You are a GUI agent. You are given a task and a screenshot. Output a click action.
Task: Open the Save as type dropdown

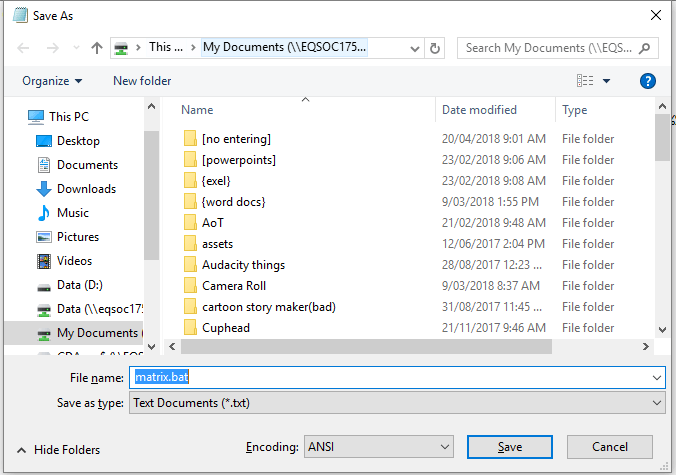pyautogui.click(x=397, y=403)
